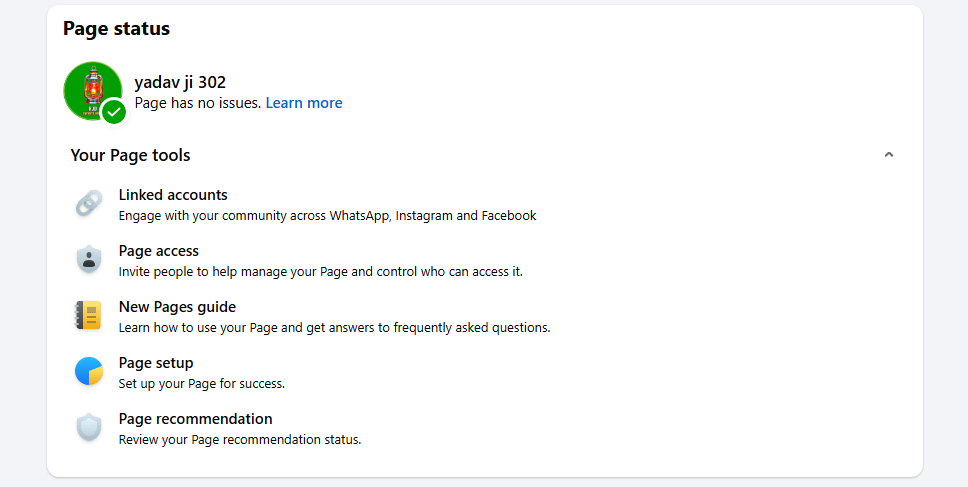Screen dimensions: 968x487
Task: Click the yadav ji 302 page name
Action: pos(180,82)
